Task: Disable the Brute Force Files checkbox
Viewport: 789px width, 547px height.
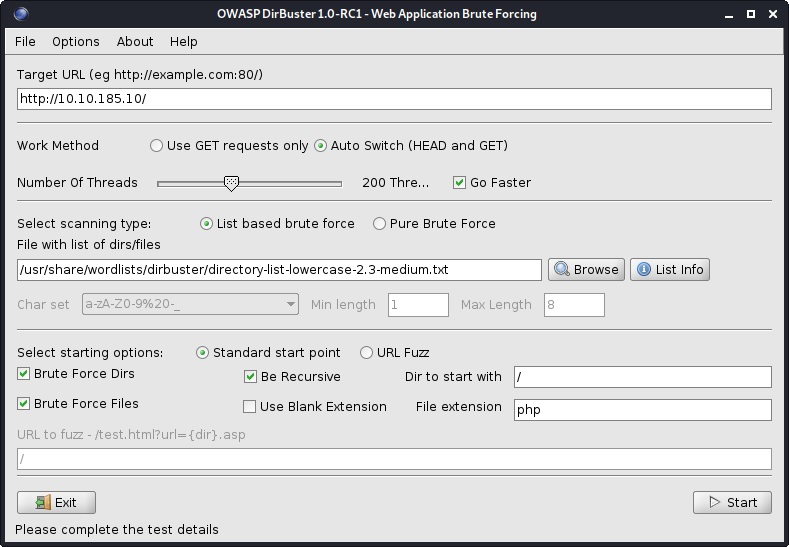Action: point(24,404)
